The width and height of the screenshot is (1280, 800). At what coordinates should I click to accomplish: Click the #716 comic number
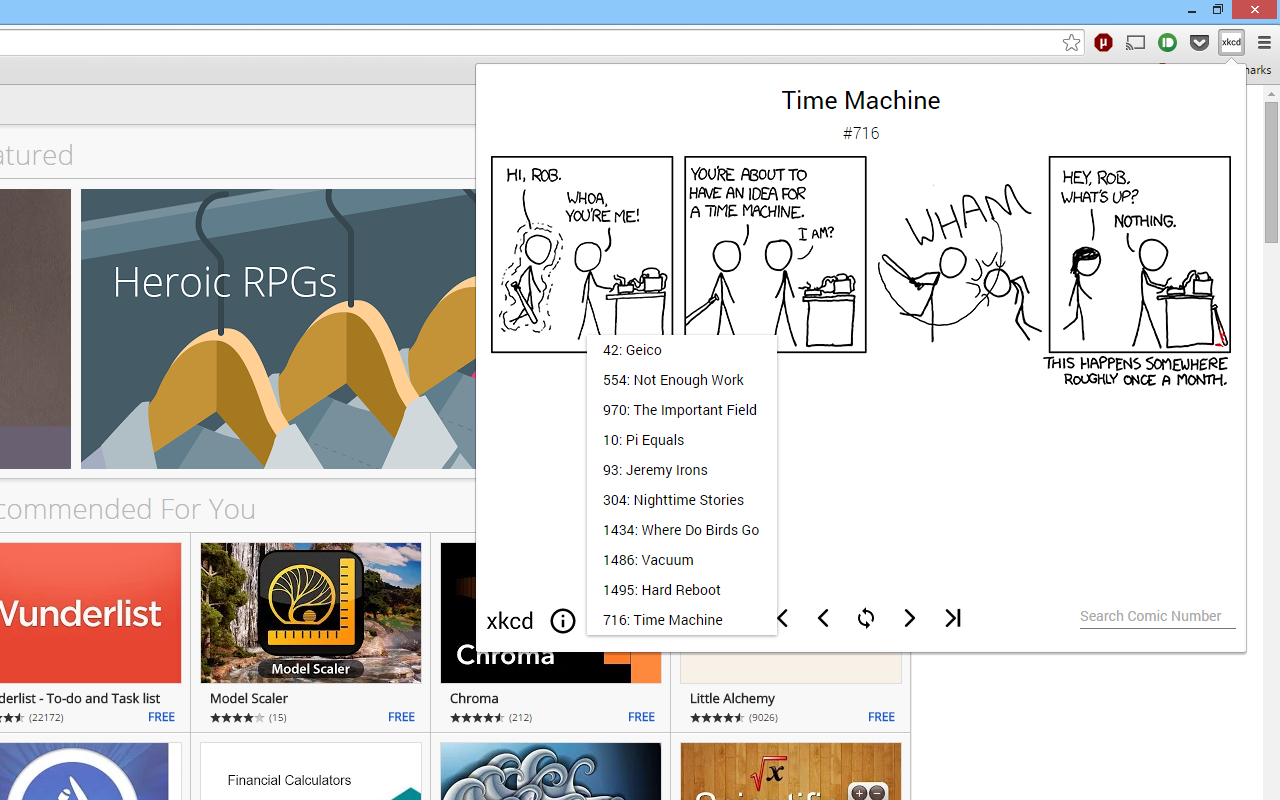861,133
